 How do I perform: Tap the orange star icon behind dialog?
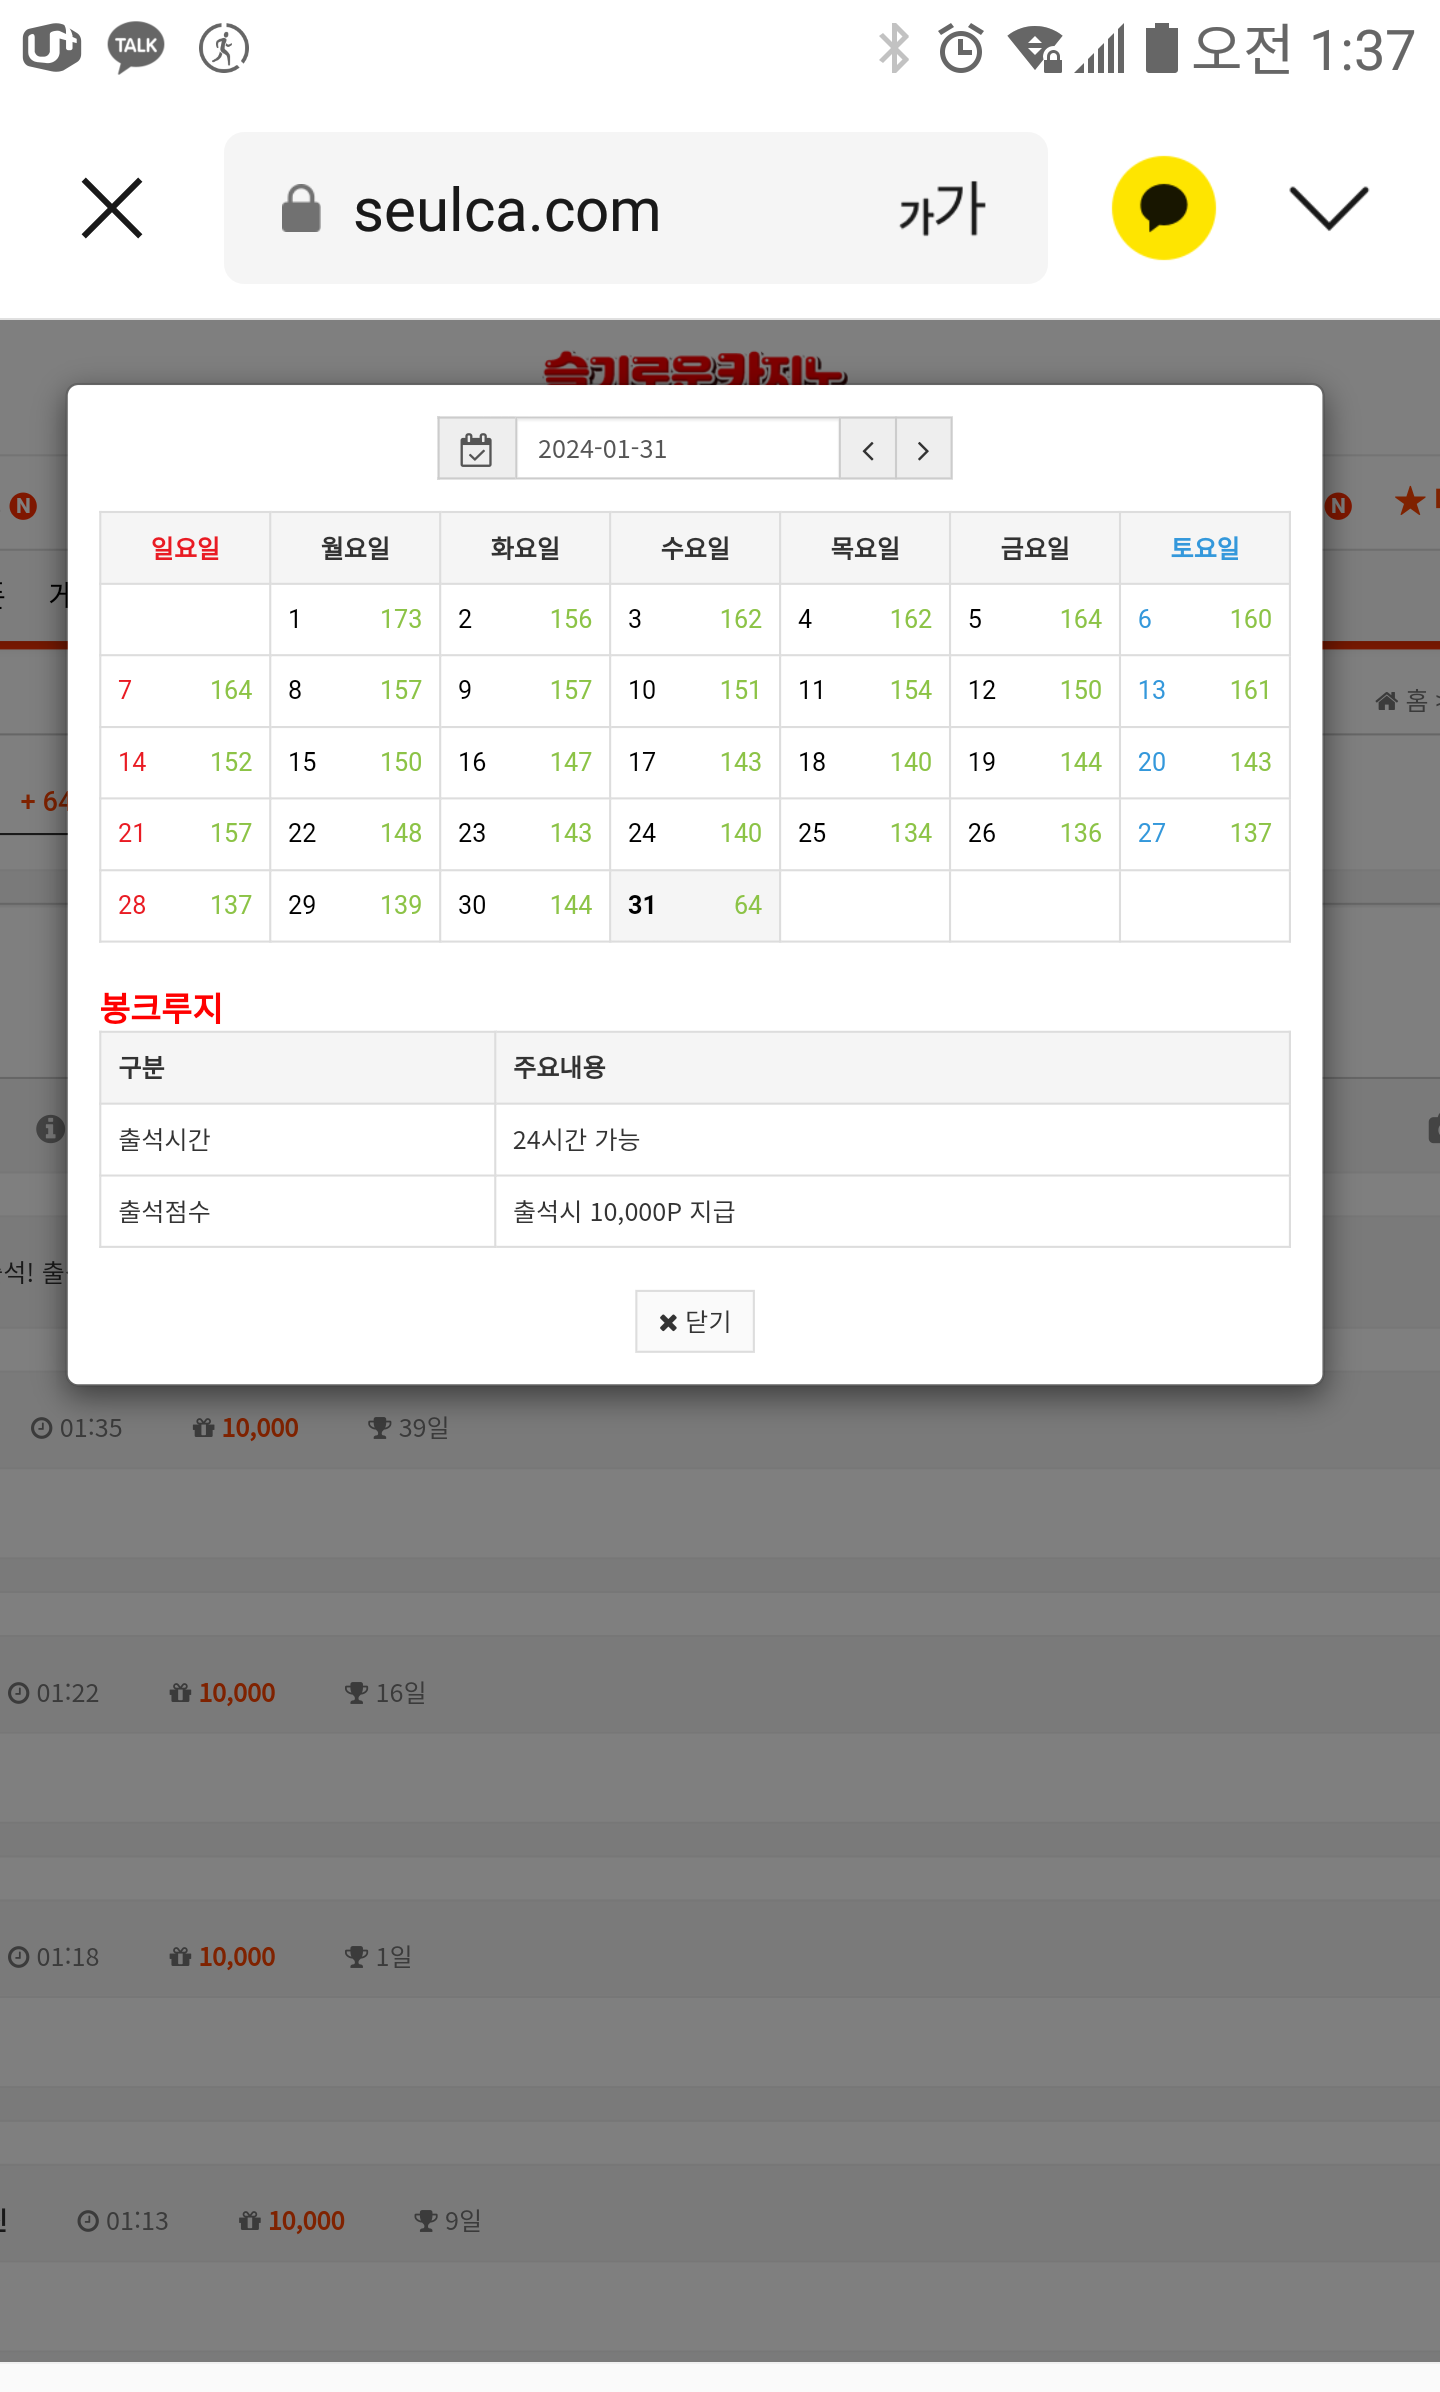1410,501
